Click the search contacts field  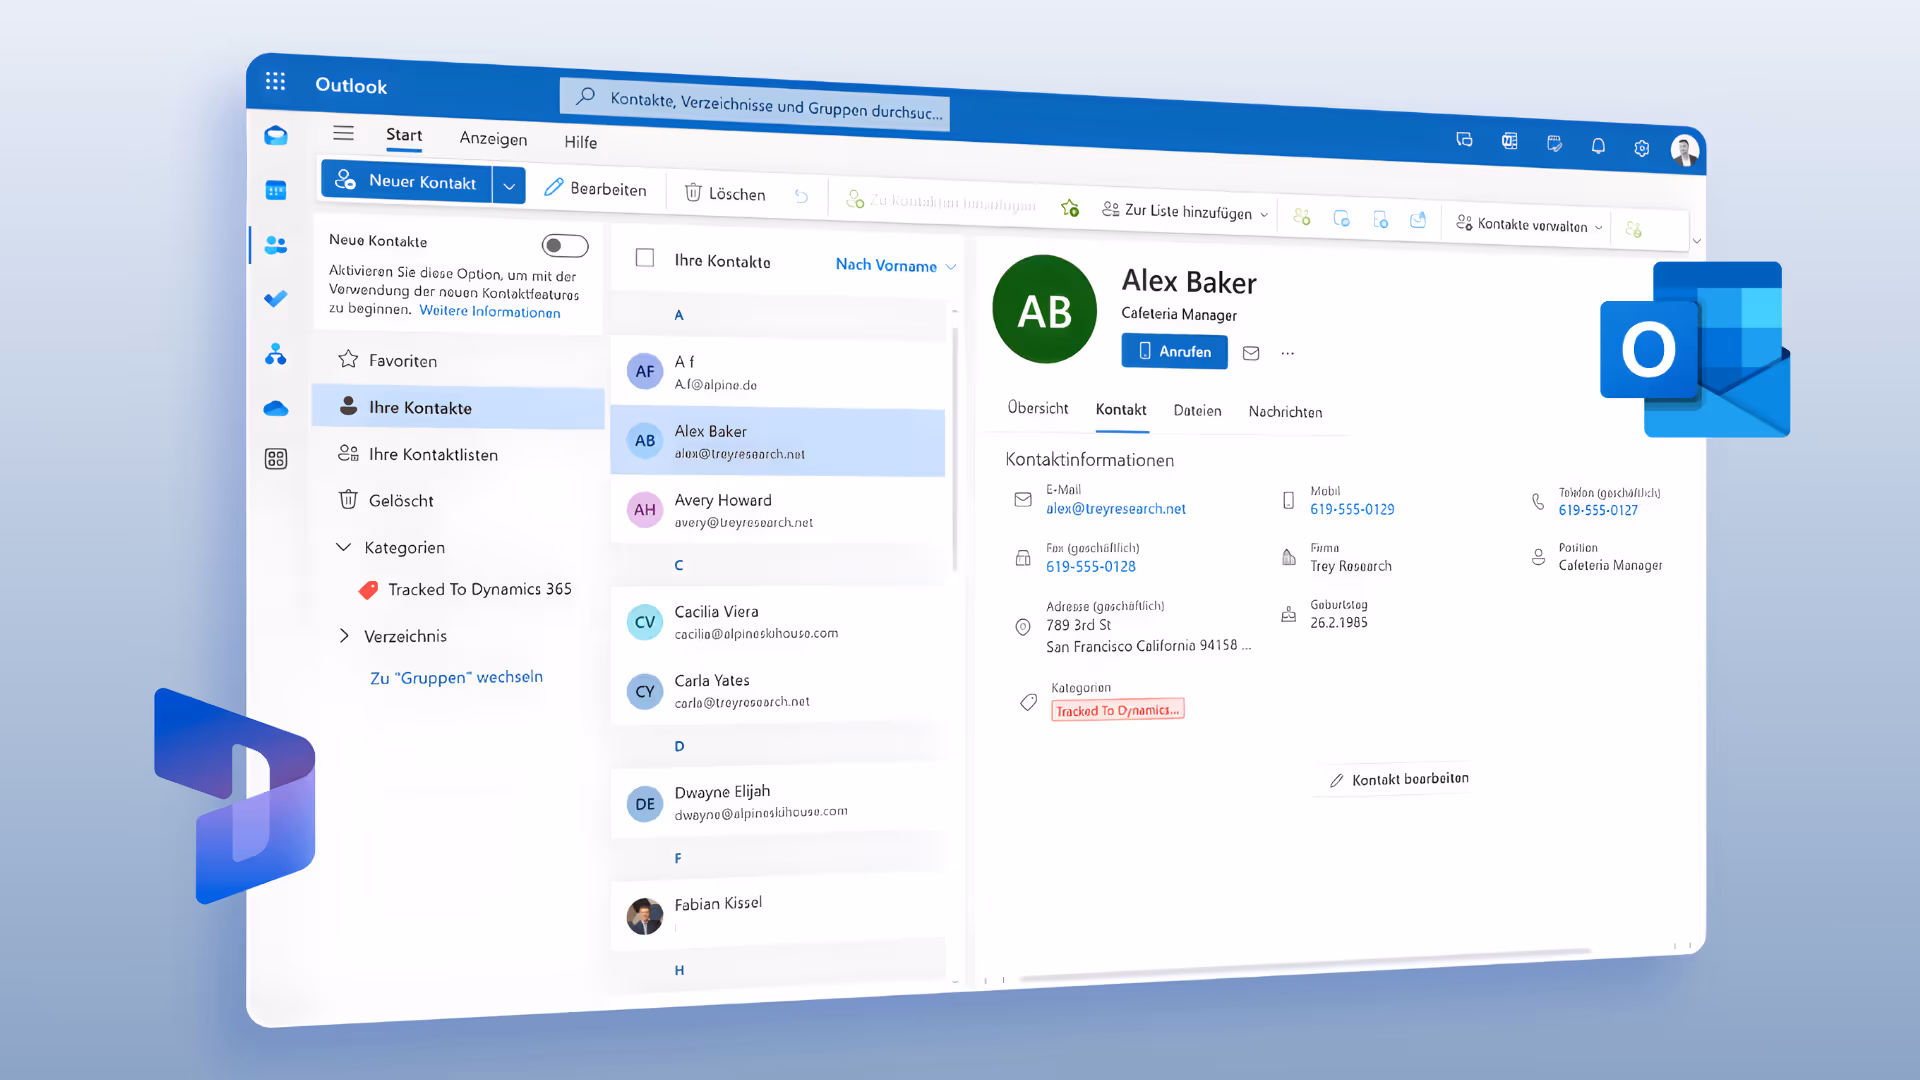coord(754,104)
